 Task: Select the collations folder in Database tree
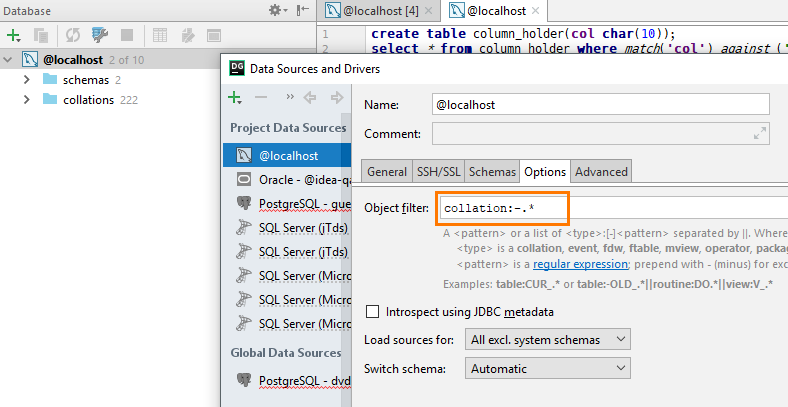pos(89,99)
